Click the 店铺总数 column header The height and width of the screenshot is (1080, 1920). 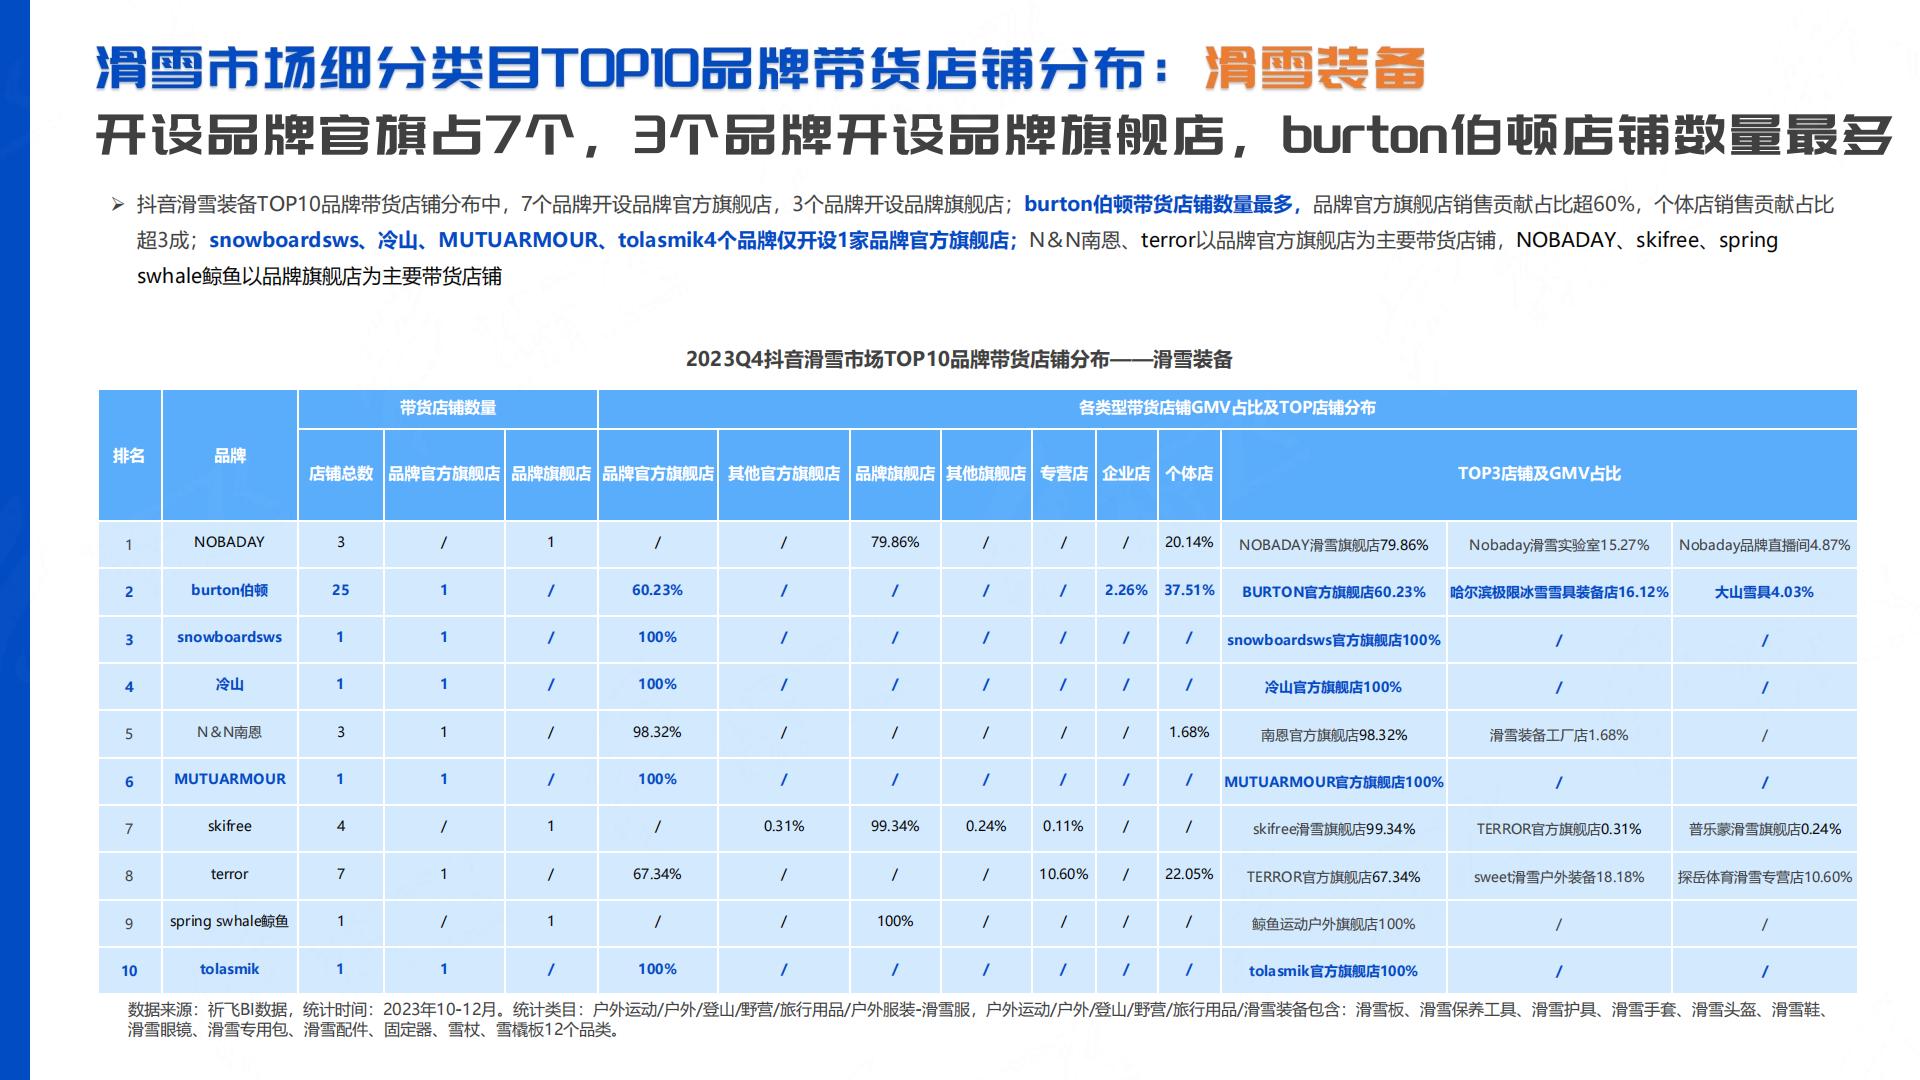coord(341,474)
